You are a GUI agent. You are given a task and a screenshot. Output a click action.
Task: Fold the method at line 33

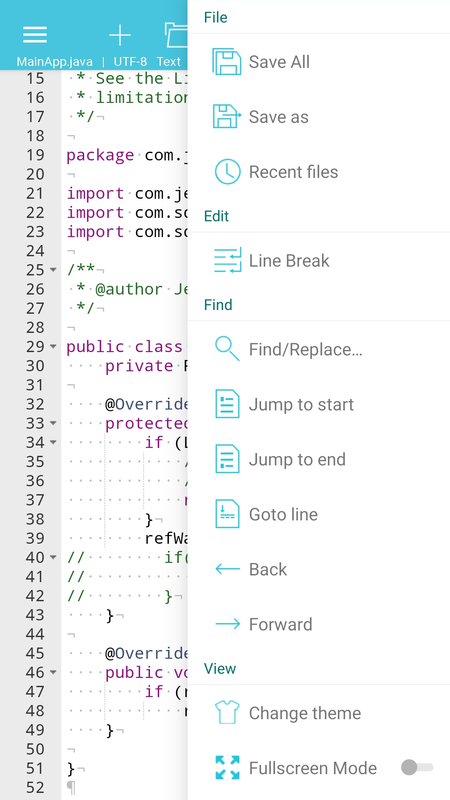pos(53,423)
